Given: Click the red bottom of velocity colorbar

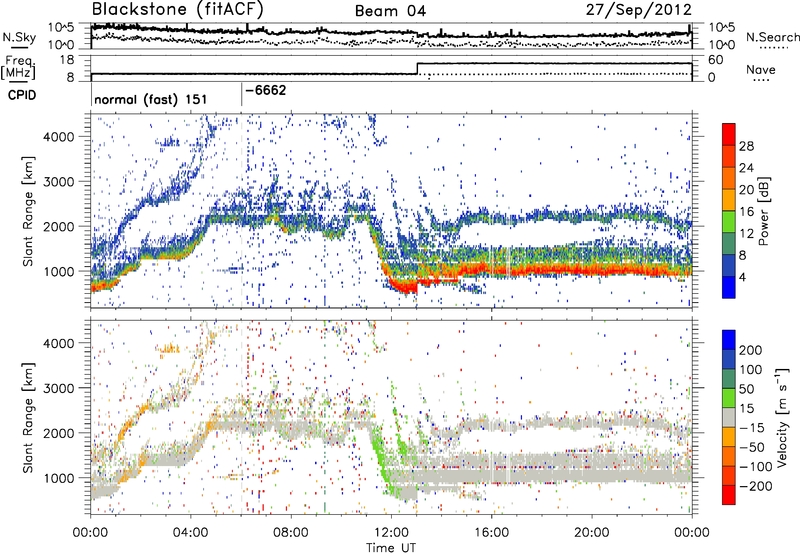Looking at the screenshot, I should tap(729, 495).
